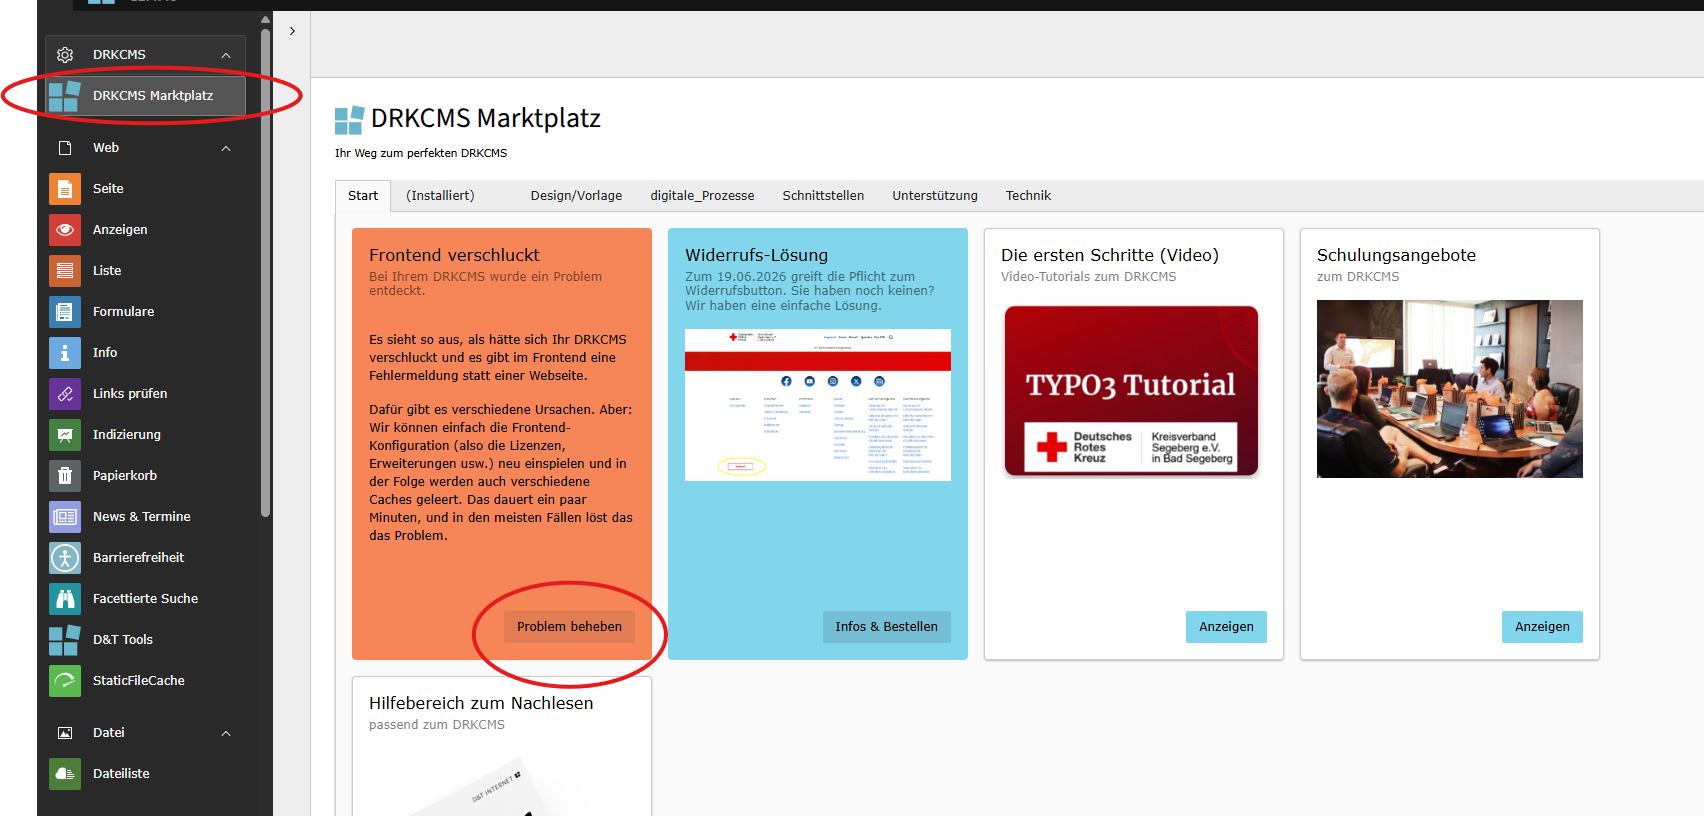Open the Unterstützung tab

[x=935, y=196]
